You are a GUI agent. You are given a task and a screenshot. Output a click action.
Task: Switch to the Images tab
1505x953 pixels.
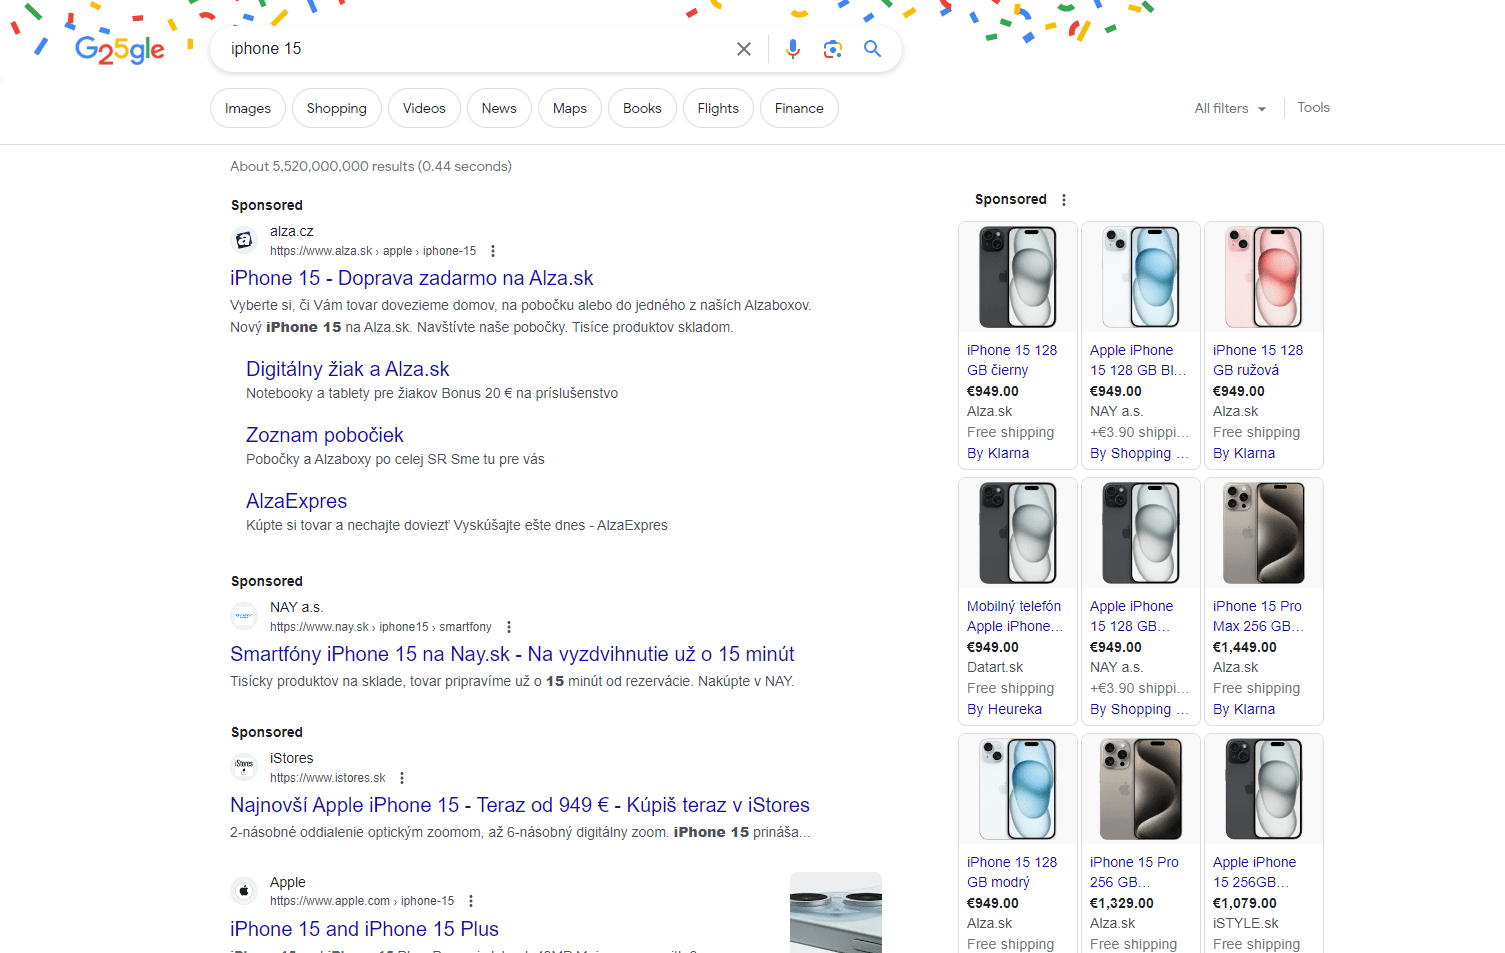248,108
